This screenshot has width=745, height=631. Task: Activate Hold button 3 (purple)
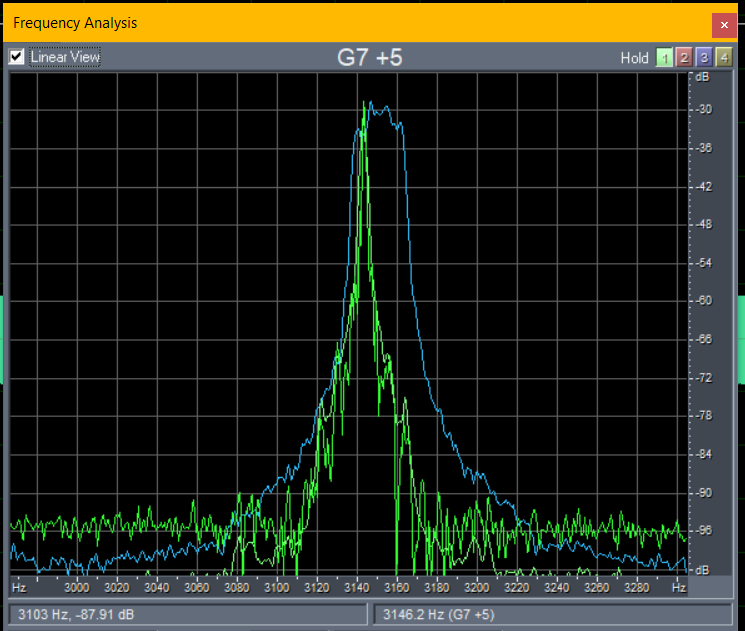click(x=704, y=58)
